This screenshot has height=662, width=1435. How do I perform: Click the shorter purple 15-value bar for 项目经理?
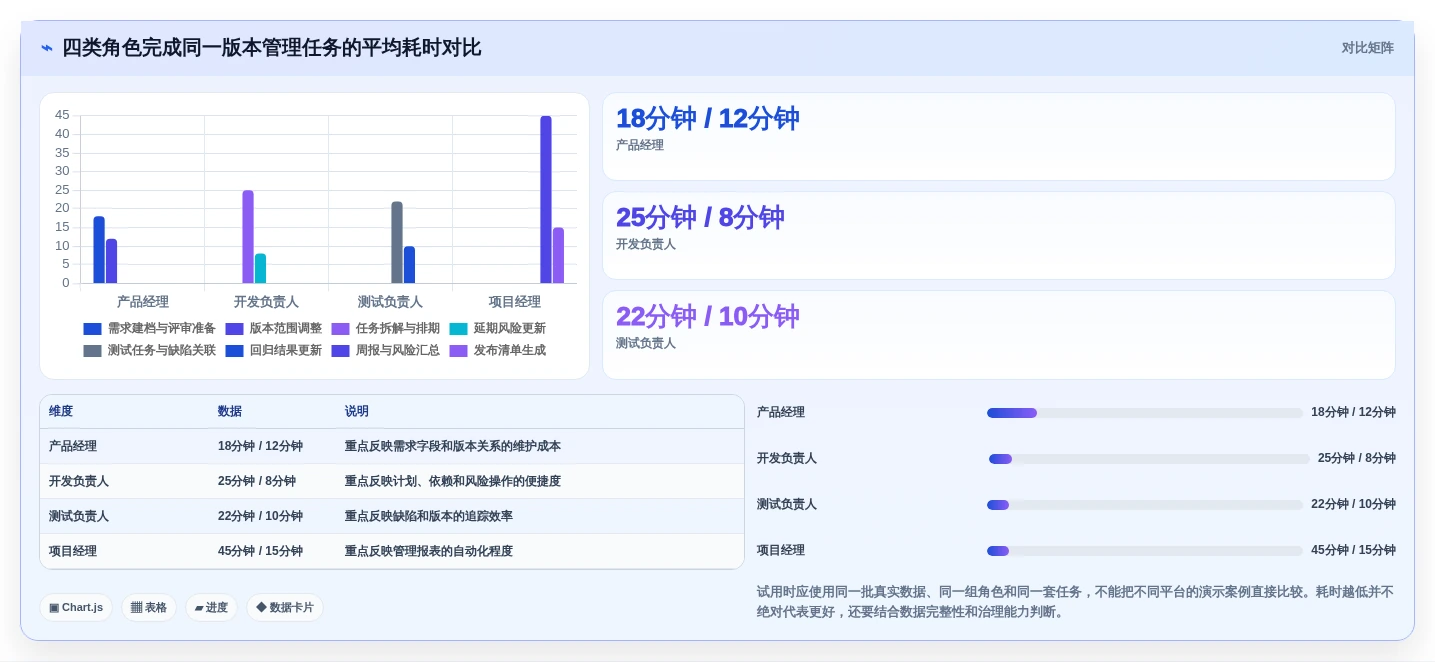coord(558,255)
